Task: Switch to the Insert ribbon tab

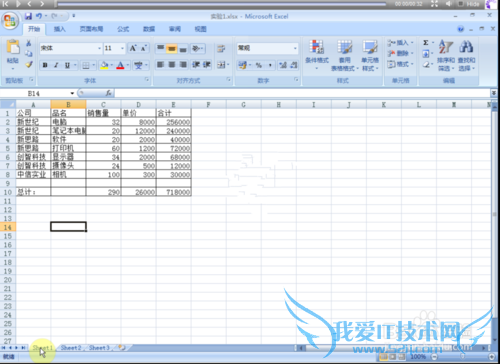Action: coord(60,29)
